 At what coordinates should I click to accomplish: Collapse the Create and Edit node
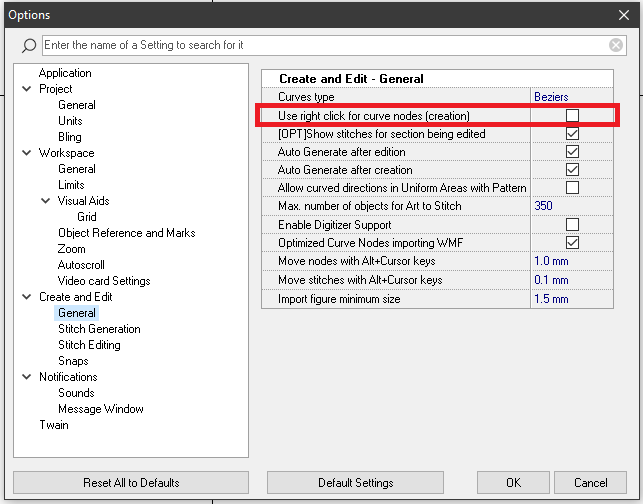27,297
